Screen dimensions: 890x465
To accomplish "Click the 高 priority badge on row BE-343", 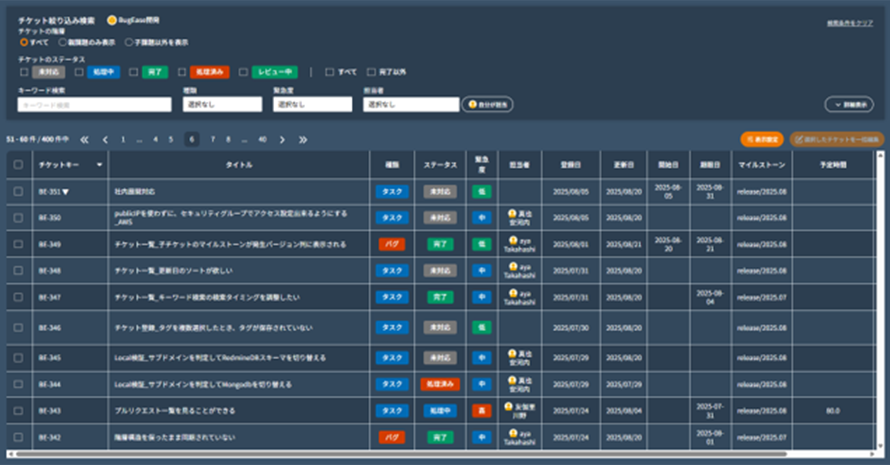I will (x=482, y=410).
